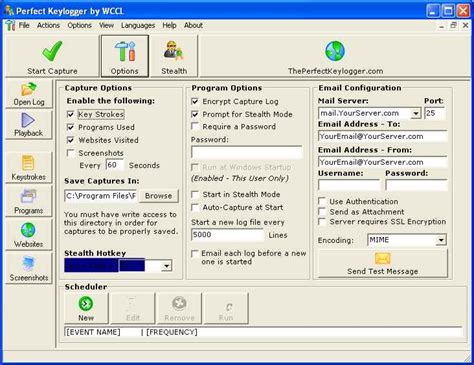Click the Port number field
474x365 pixels.
[x=435, y=113]
